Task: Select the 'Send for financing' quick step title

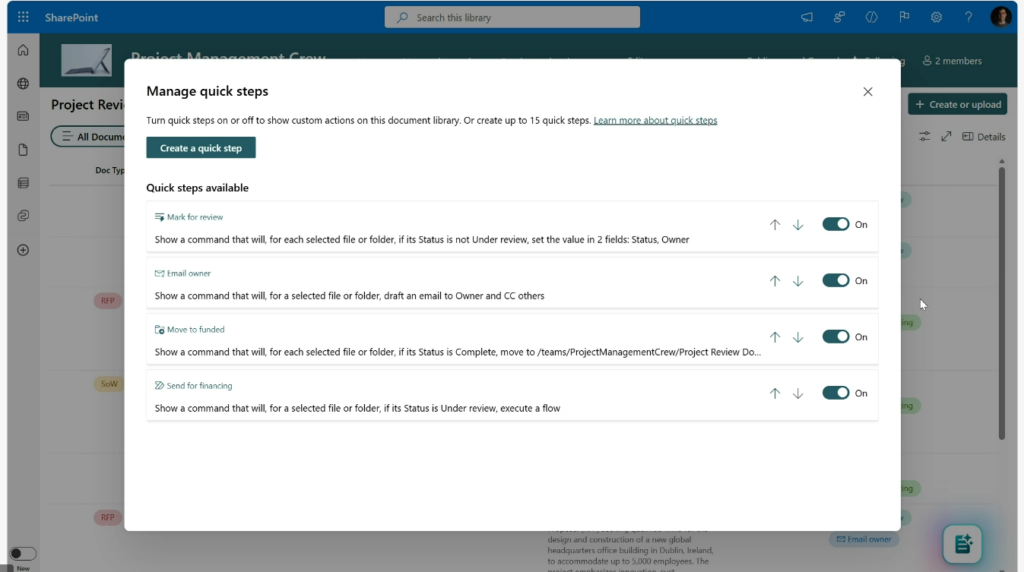Action: 199,385
